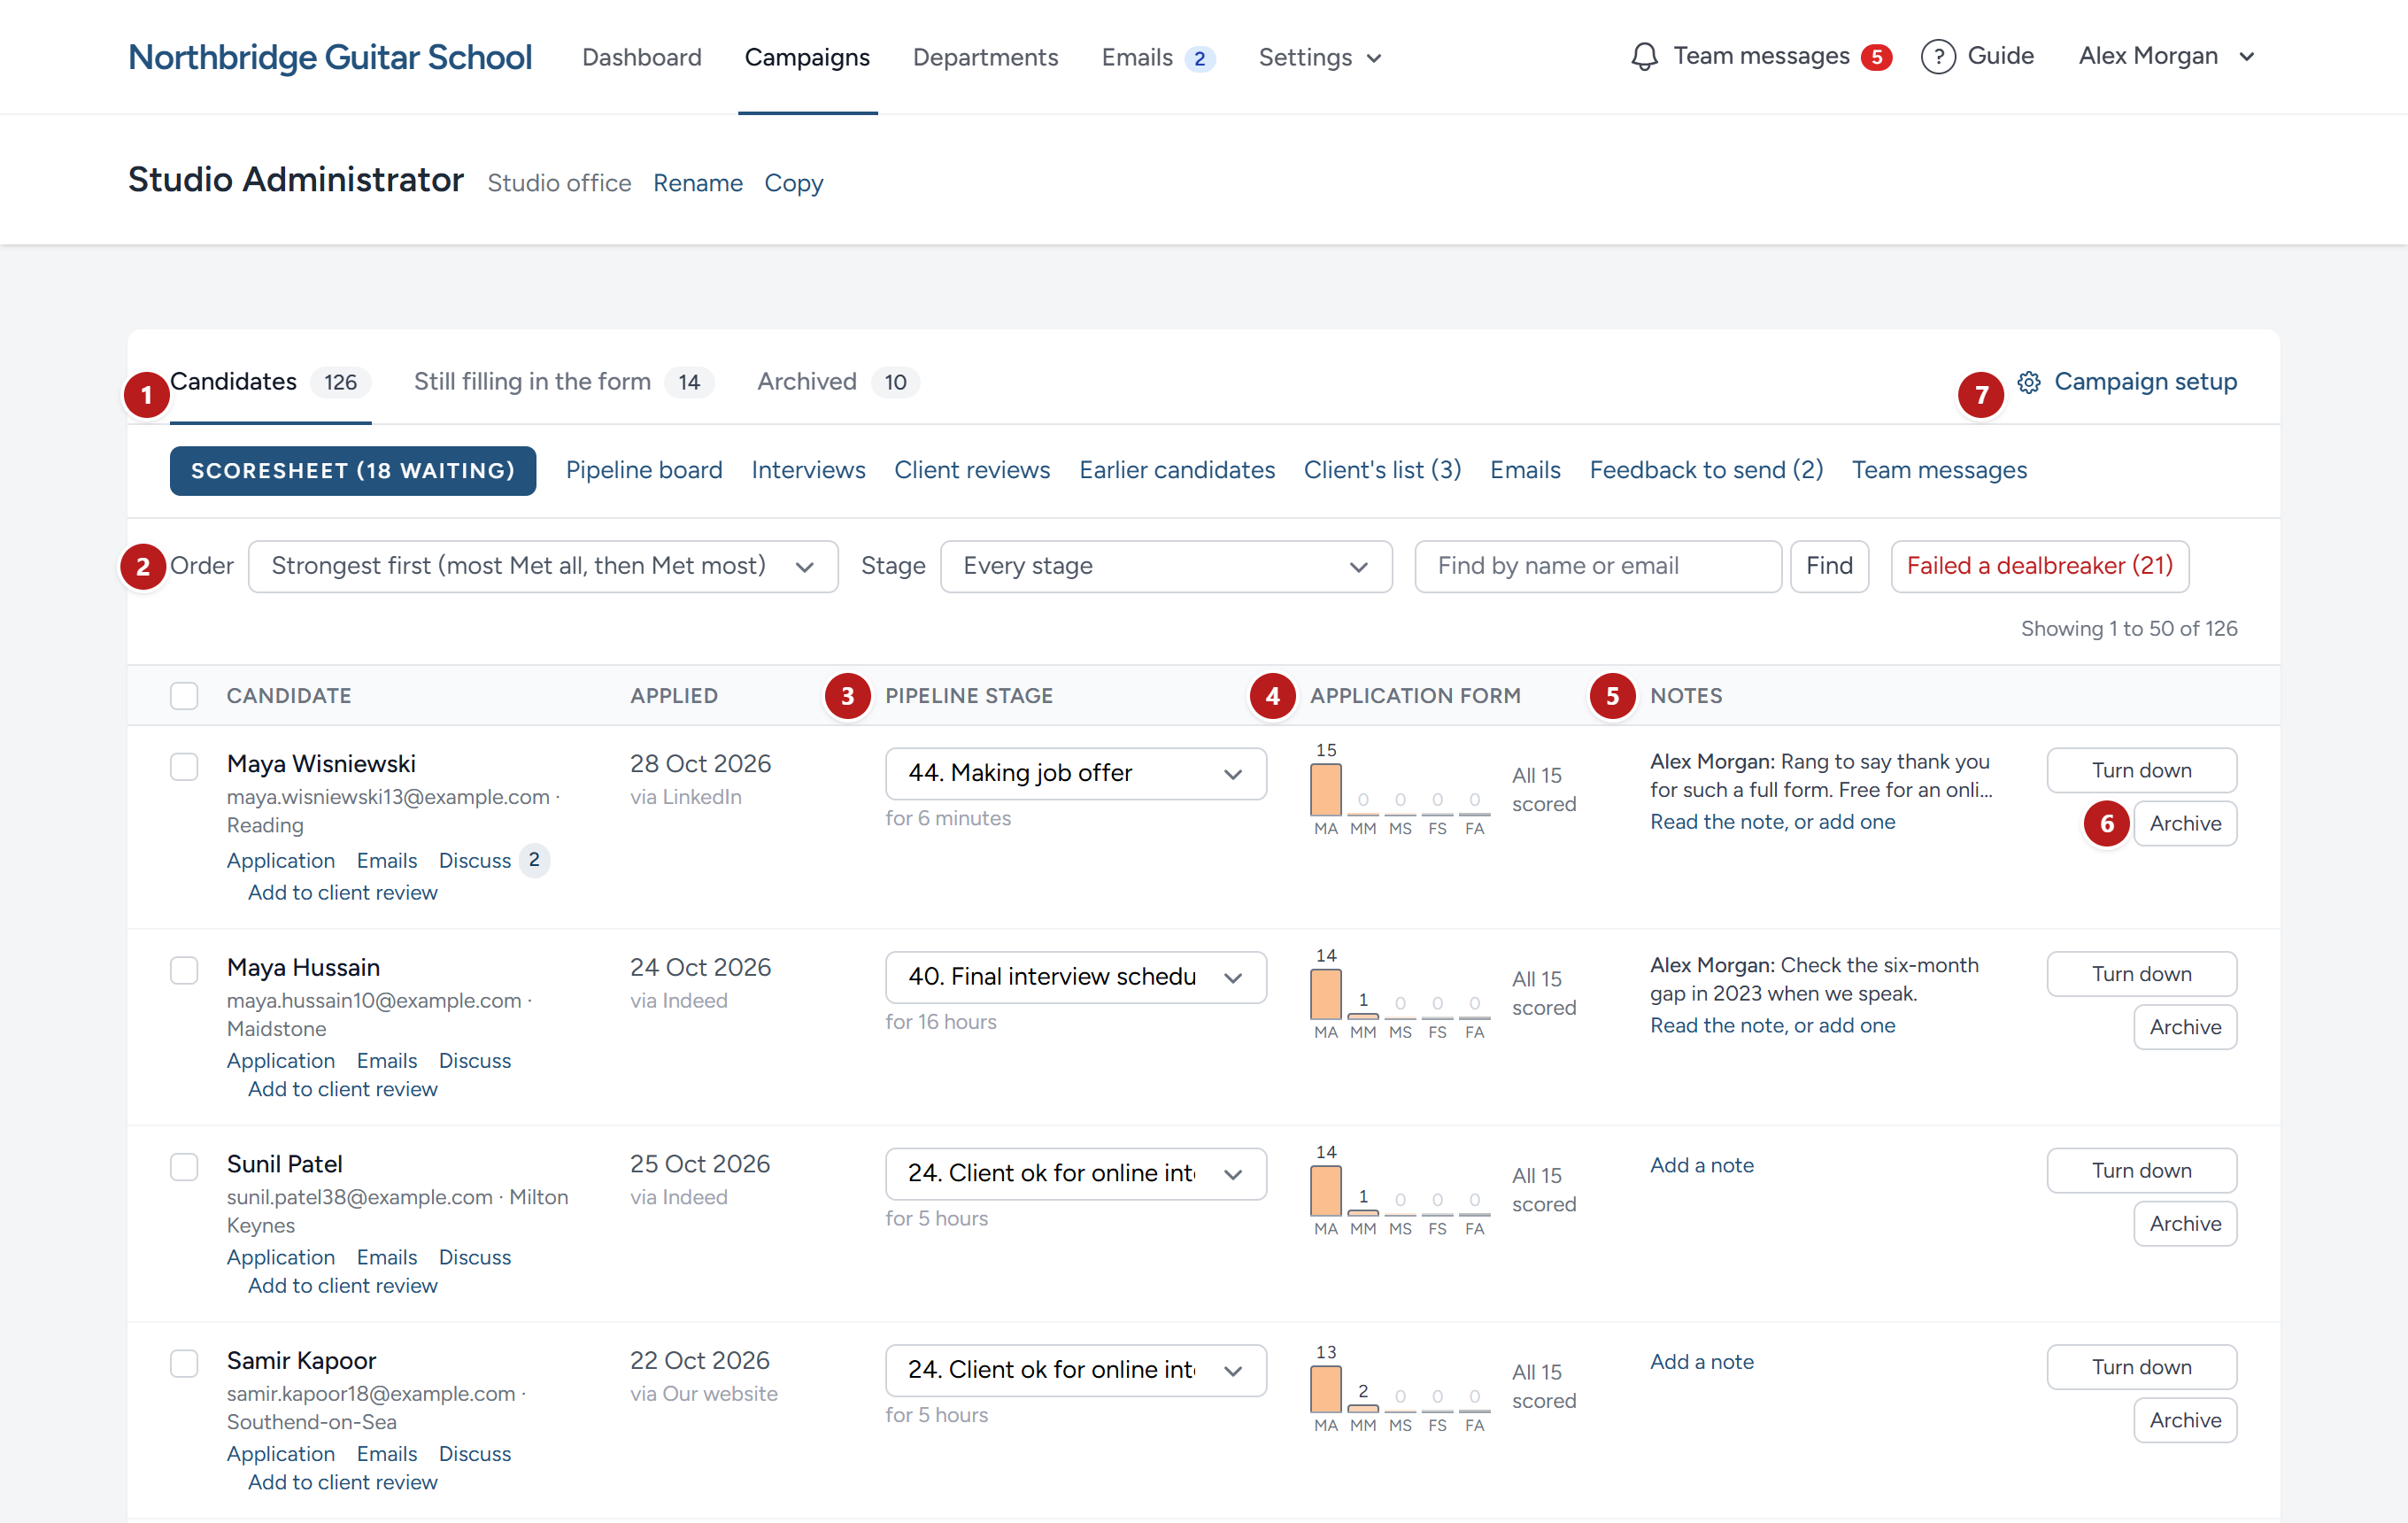Open the Alex Morgan account menu
Image resolution: width=2408 pixels, height=1523 pixels.
click(2166, 56)
